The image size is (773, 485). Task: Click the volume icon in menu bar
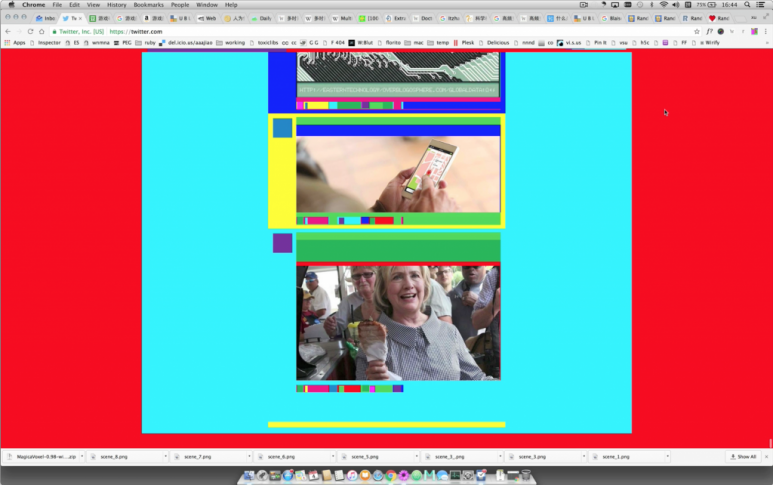coord(676,5)
